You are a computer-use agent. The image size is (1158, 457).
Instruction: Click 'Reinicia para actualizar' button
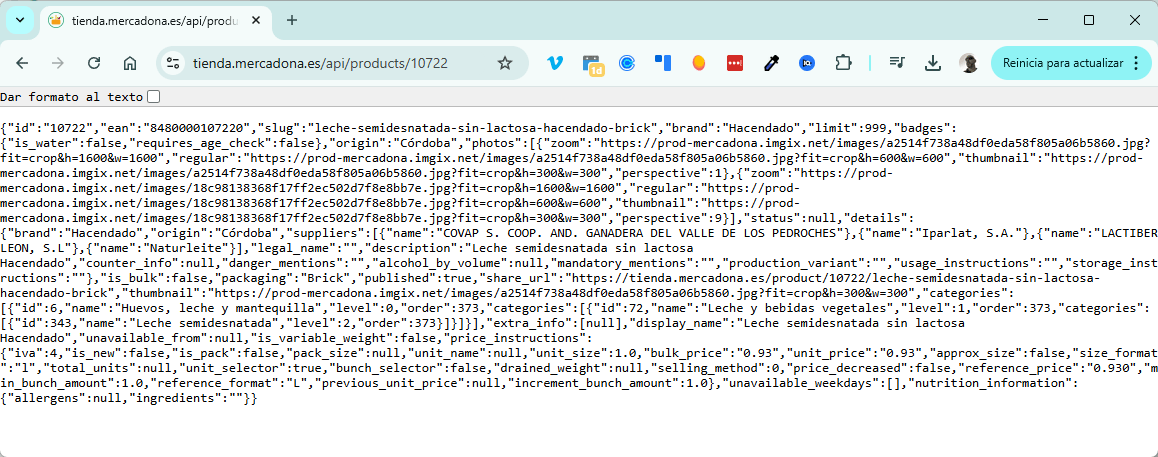click(1062, 63)
